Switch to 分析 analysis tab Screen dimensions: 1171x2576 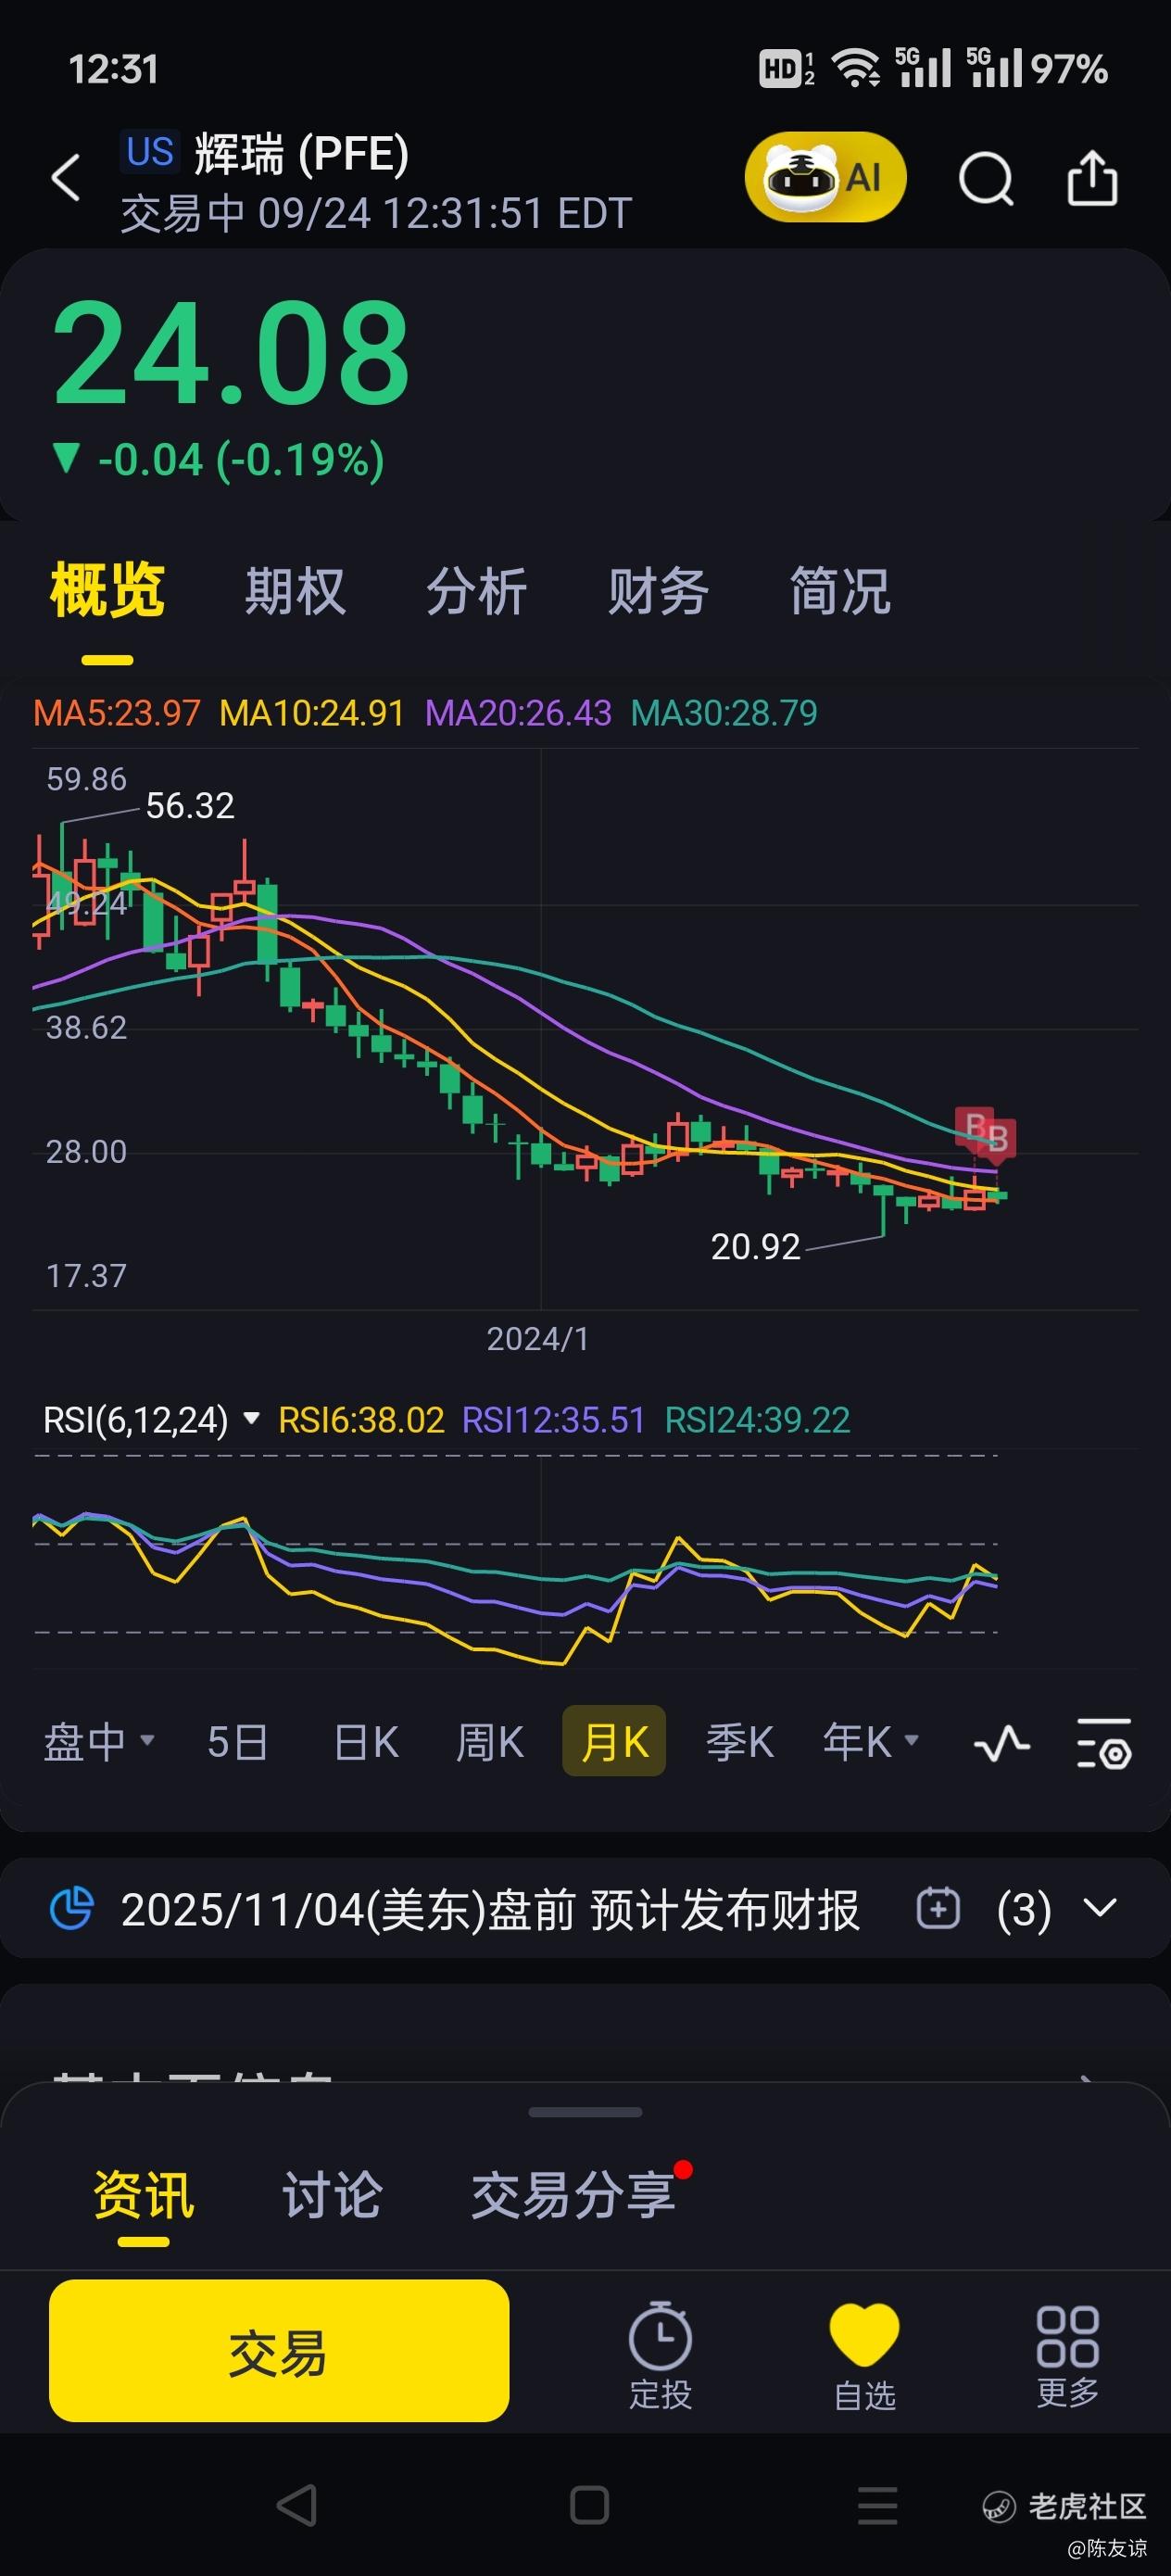click(476, 590)
